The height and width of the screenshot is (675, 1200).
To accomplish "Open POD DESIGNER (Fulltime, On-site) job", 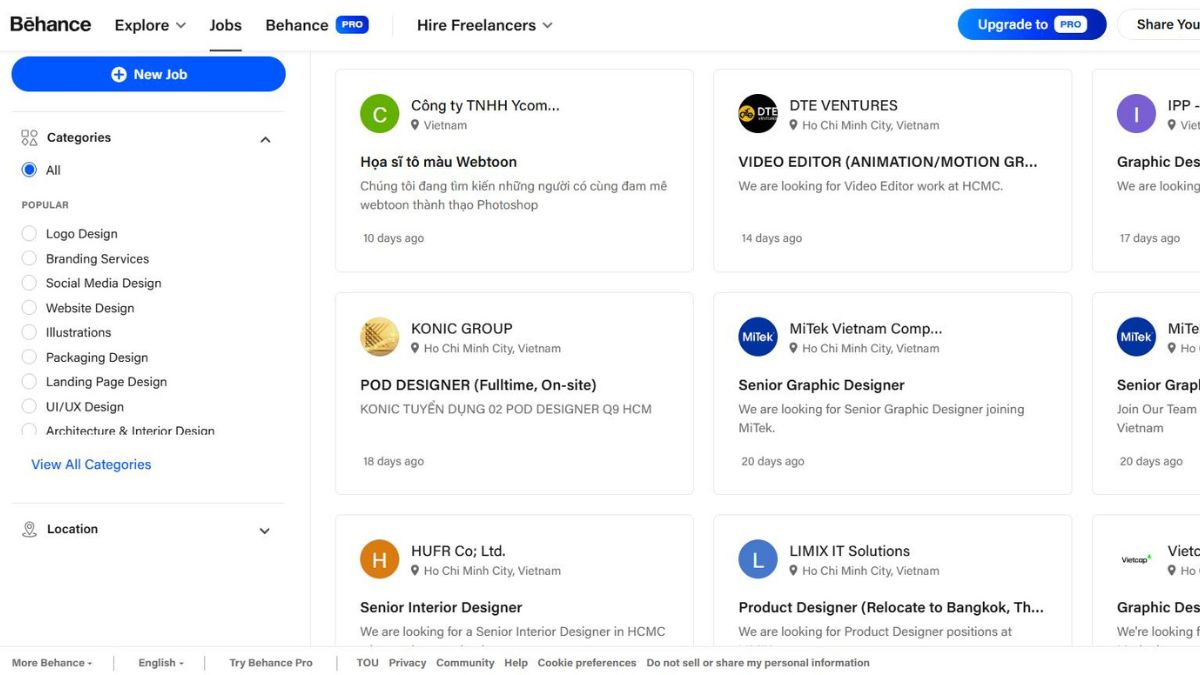I will [478, 385].
